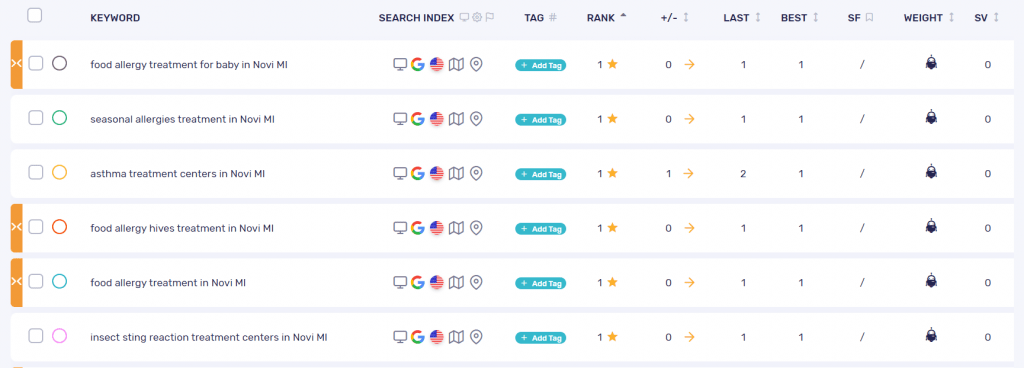Add tag to 'asthma treatment centers' keyword
The height and width of the screenshot is (368, 1024).
(x=541, y=174)
